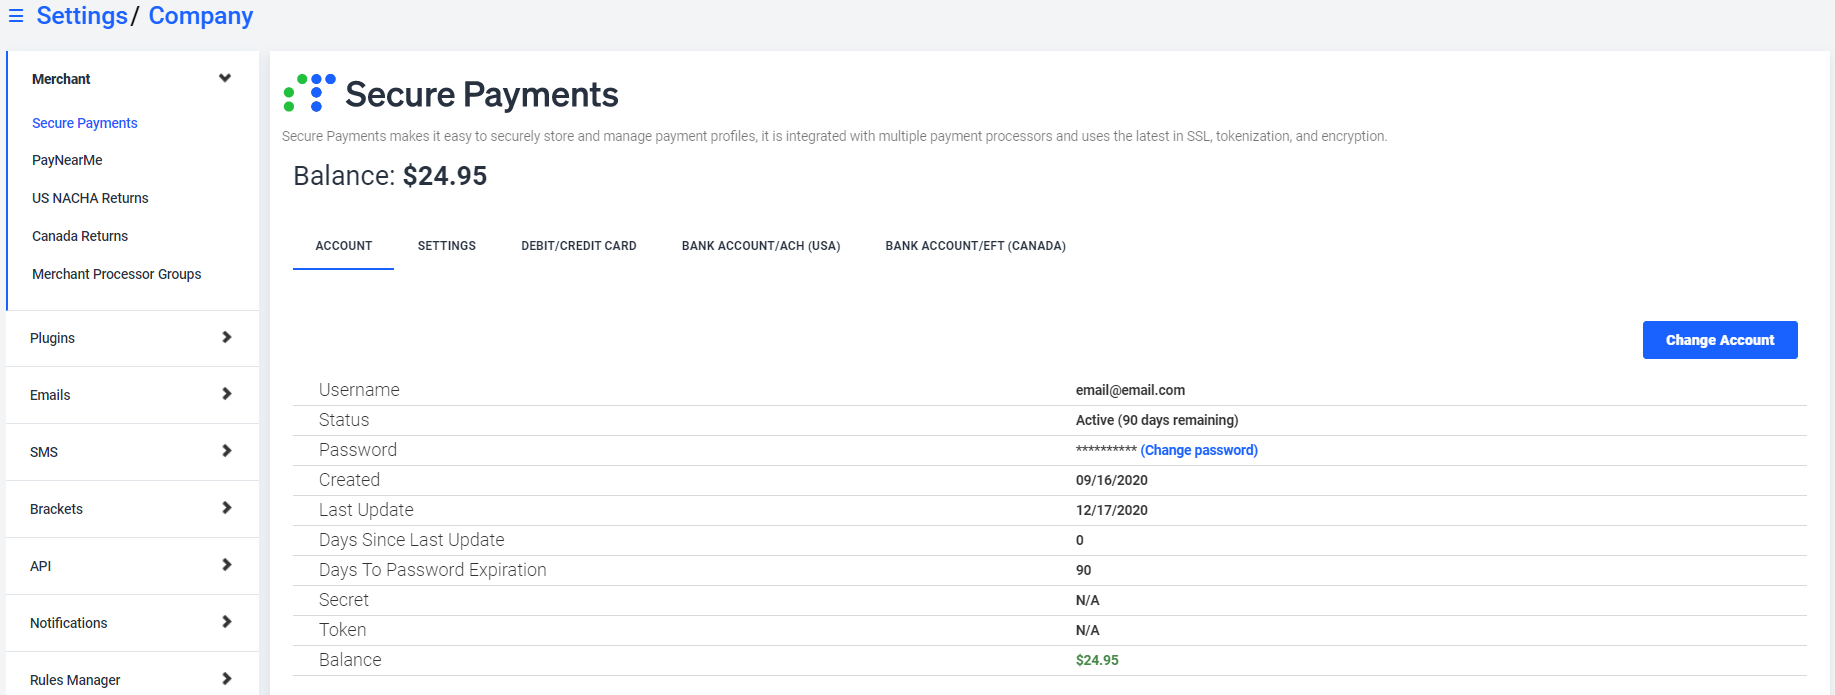Click the SMS menu label
Image resolution: width=1835 pixels, height=695 pixels.
coord(44,452)
